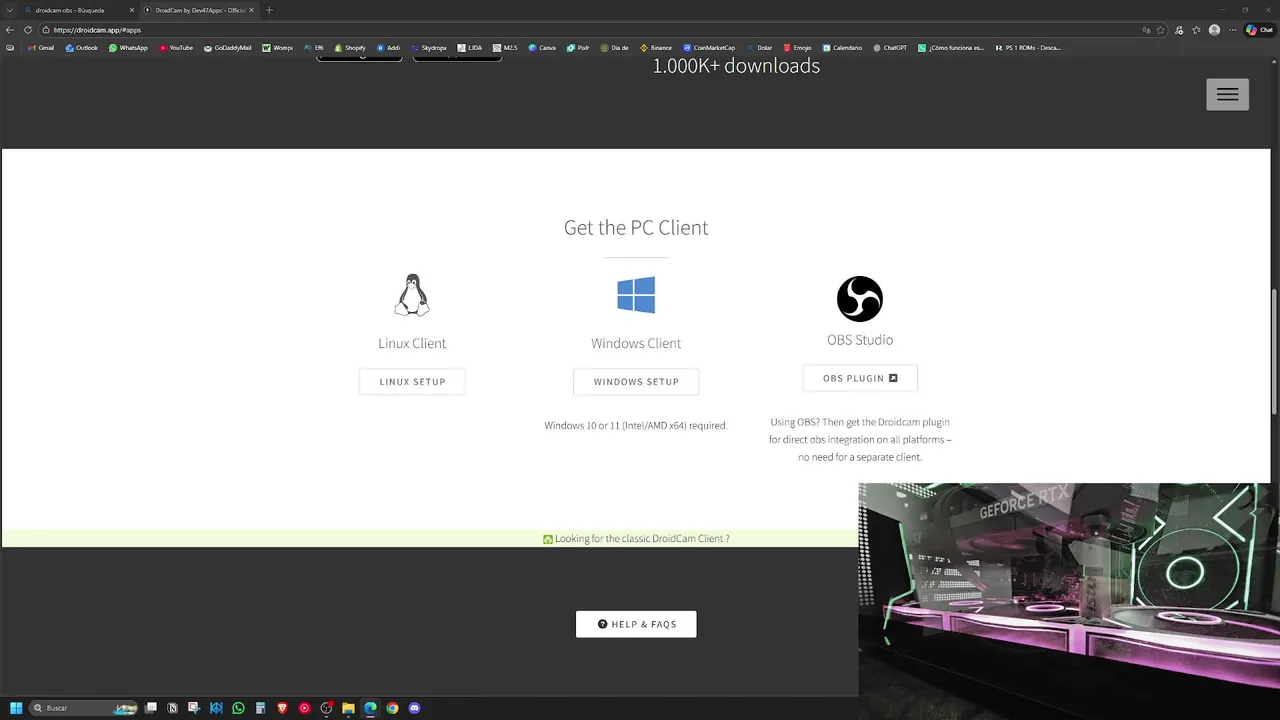Add this page to favorites

[1161, 30]
